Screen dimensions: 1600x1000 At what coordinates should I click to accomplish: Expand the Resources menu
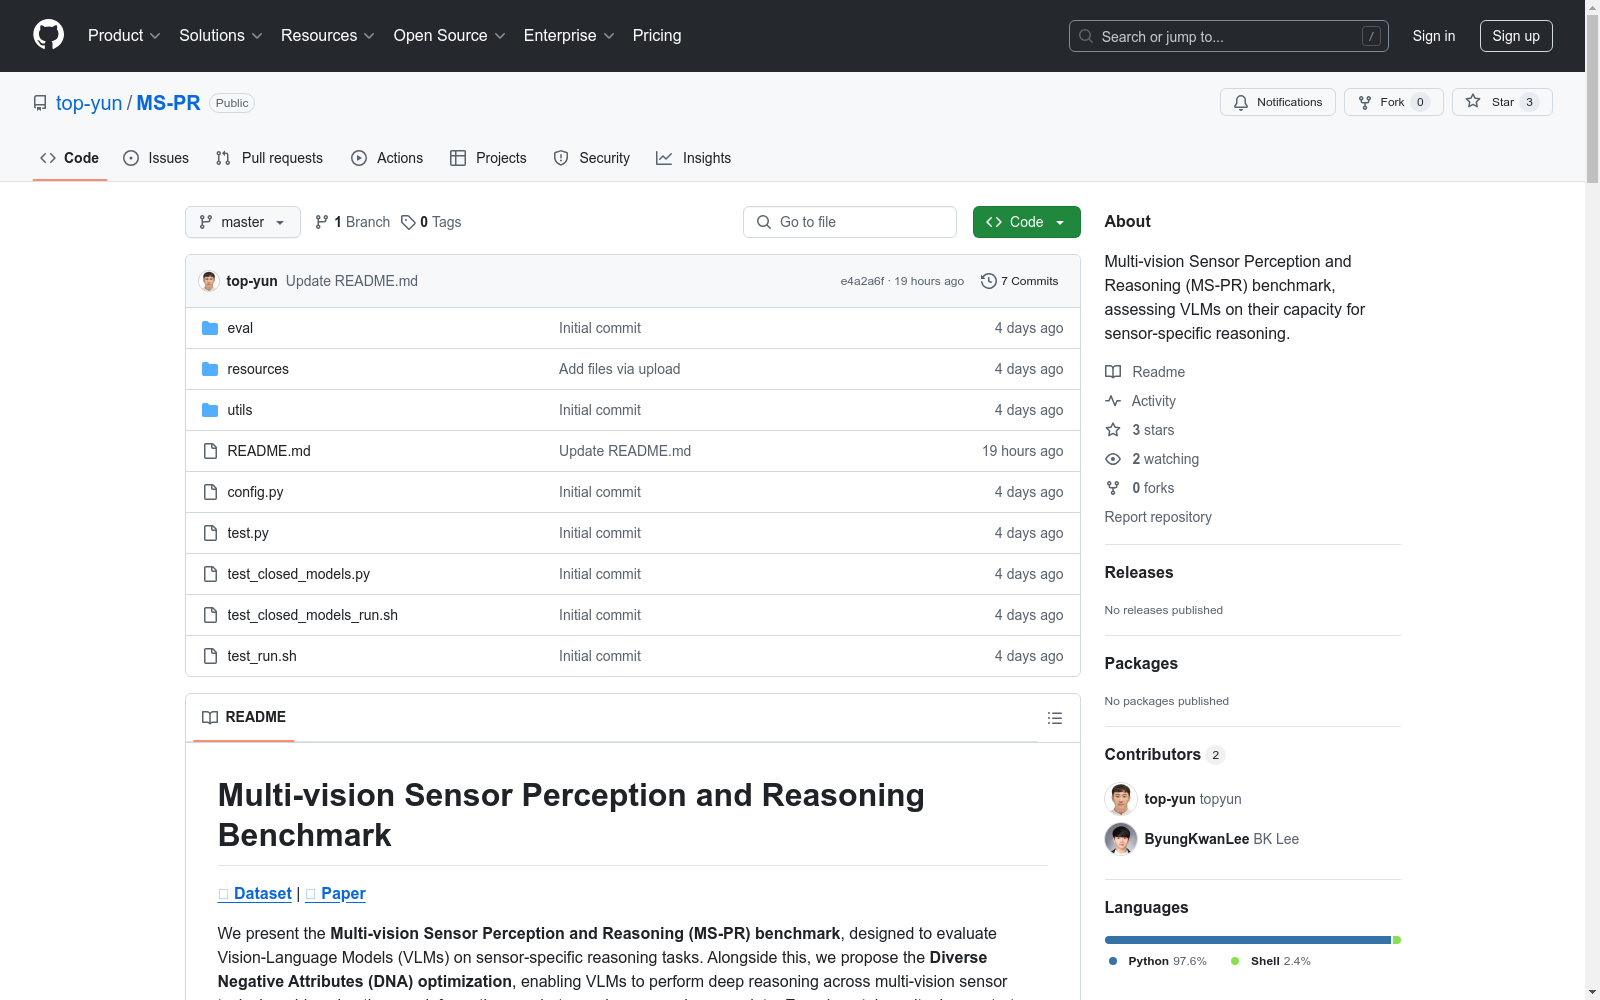click(x=328, y=35)
